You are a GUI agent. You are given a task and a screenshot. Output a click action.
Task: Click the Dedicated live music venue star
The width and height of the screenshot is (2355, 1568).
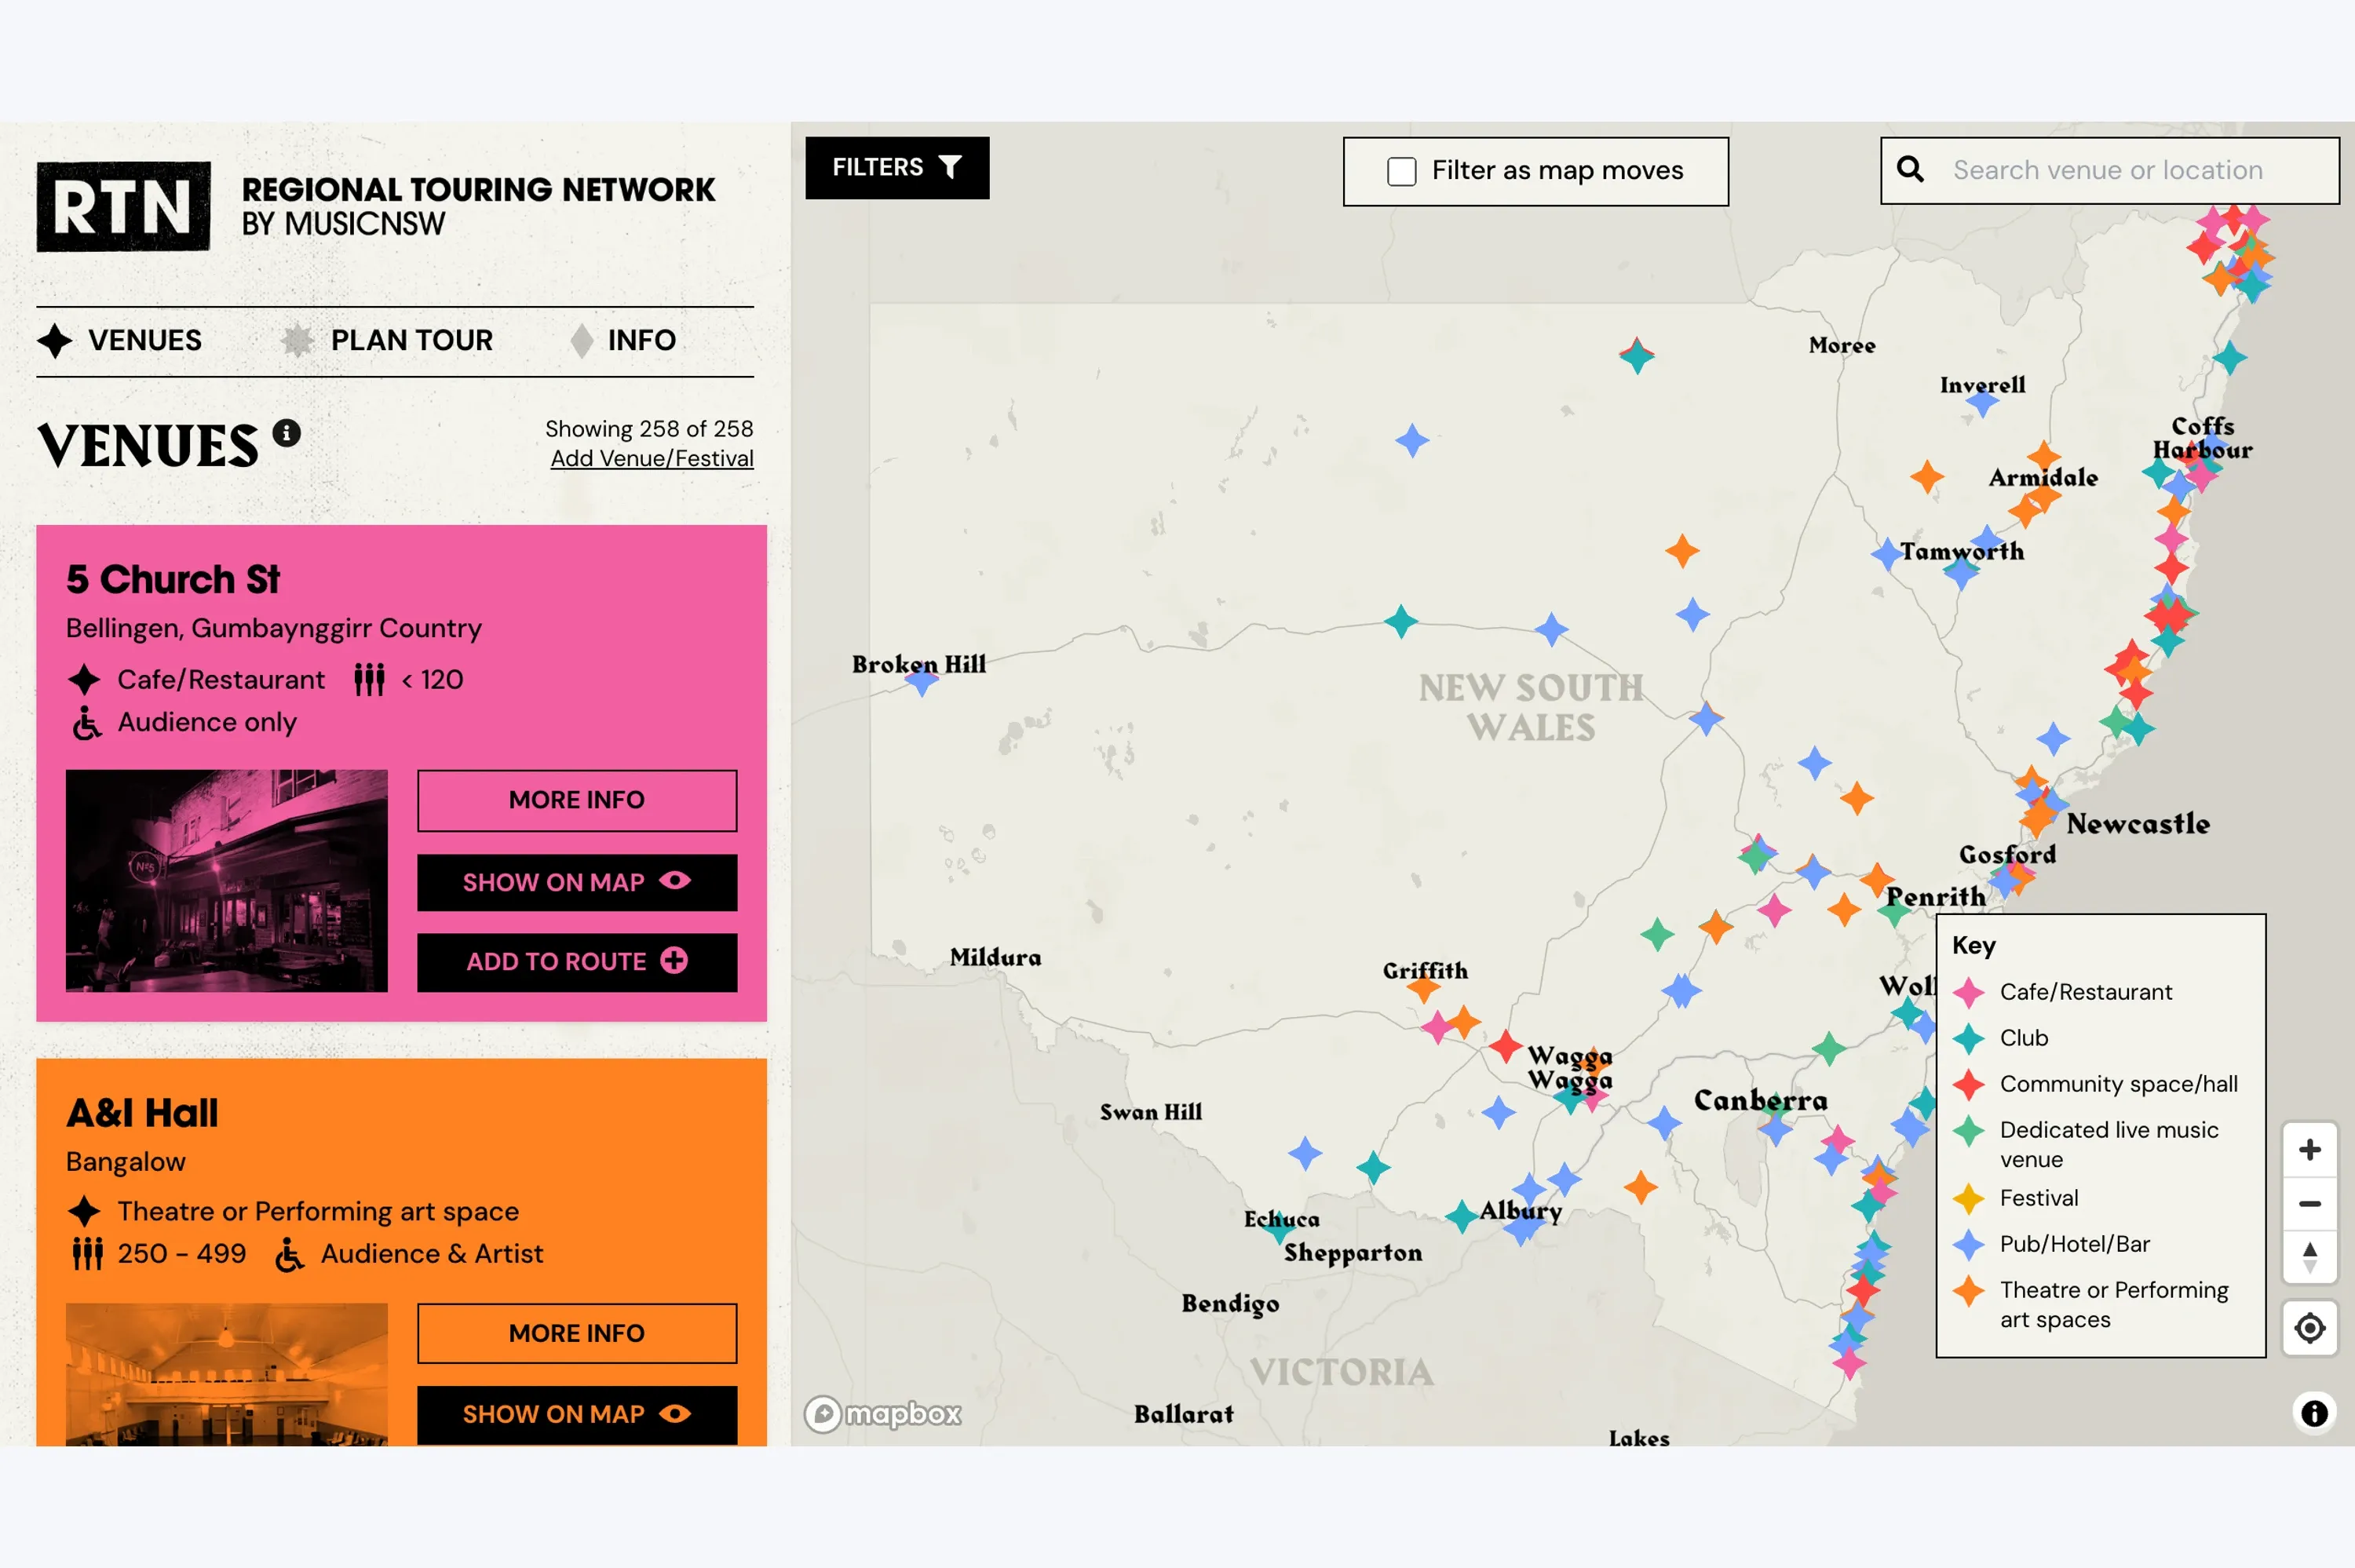[x=1969, y=1131]
